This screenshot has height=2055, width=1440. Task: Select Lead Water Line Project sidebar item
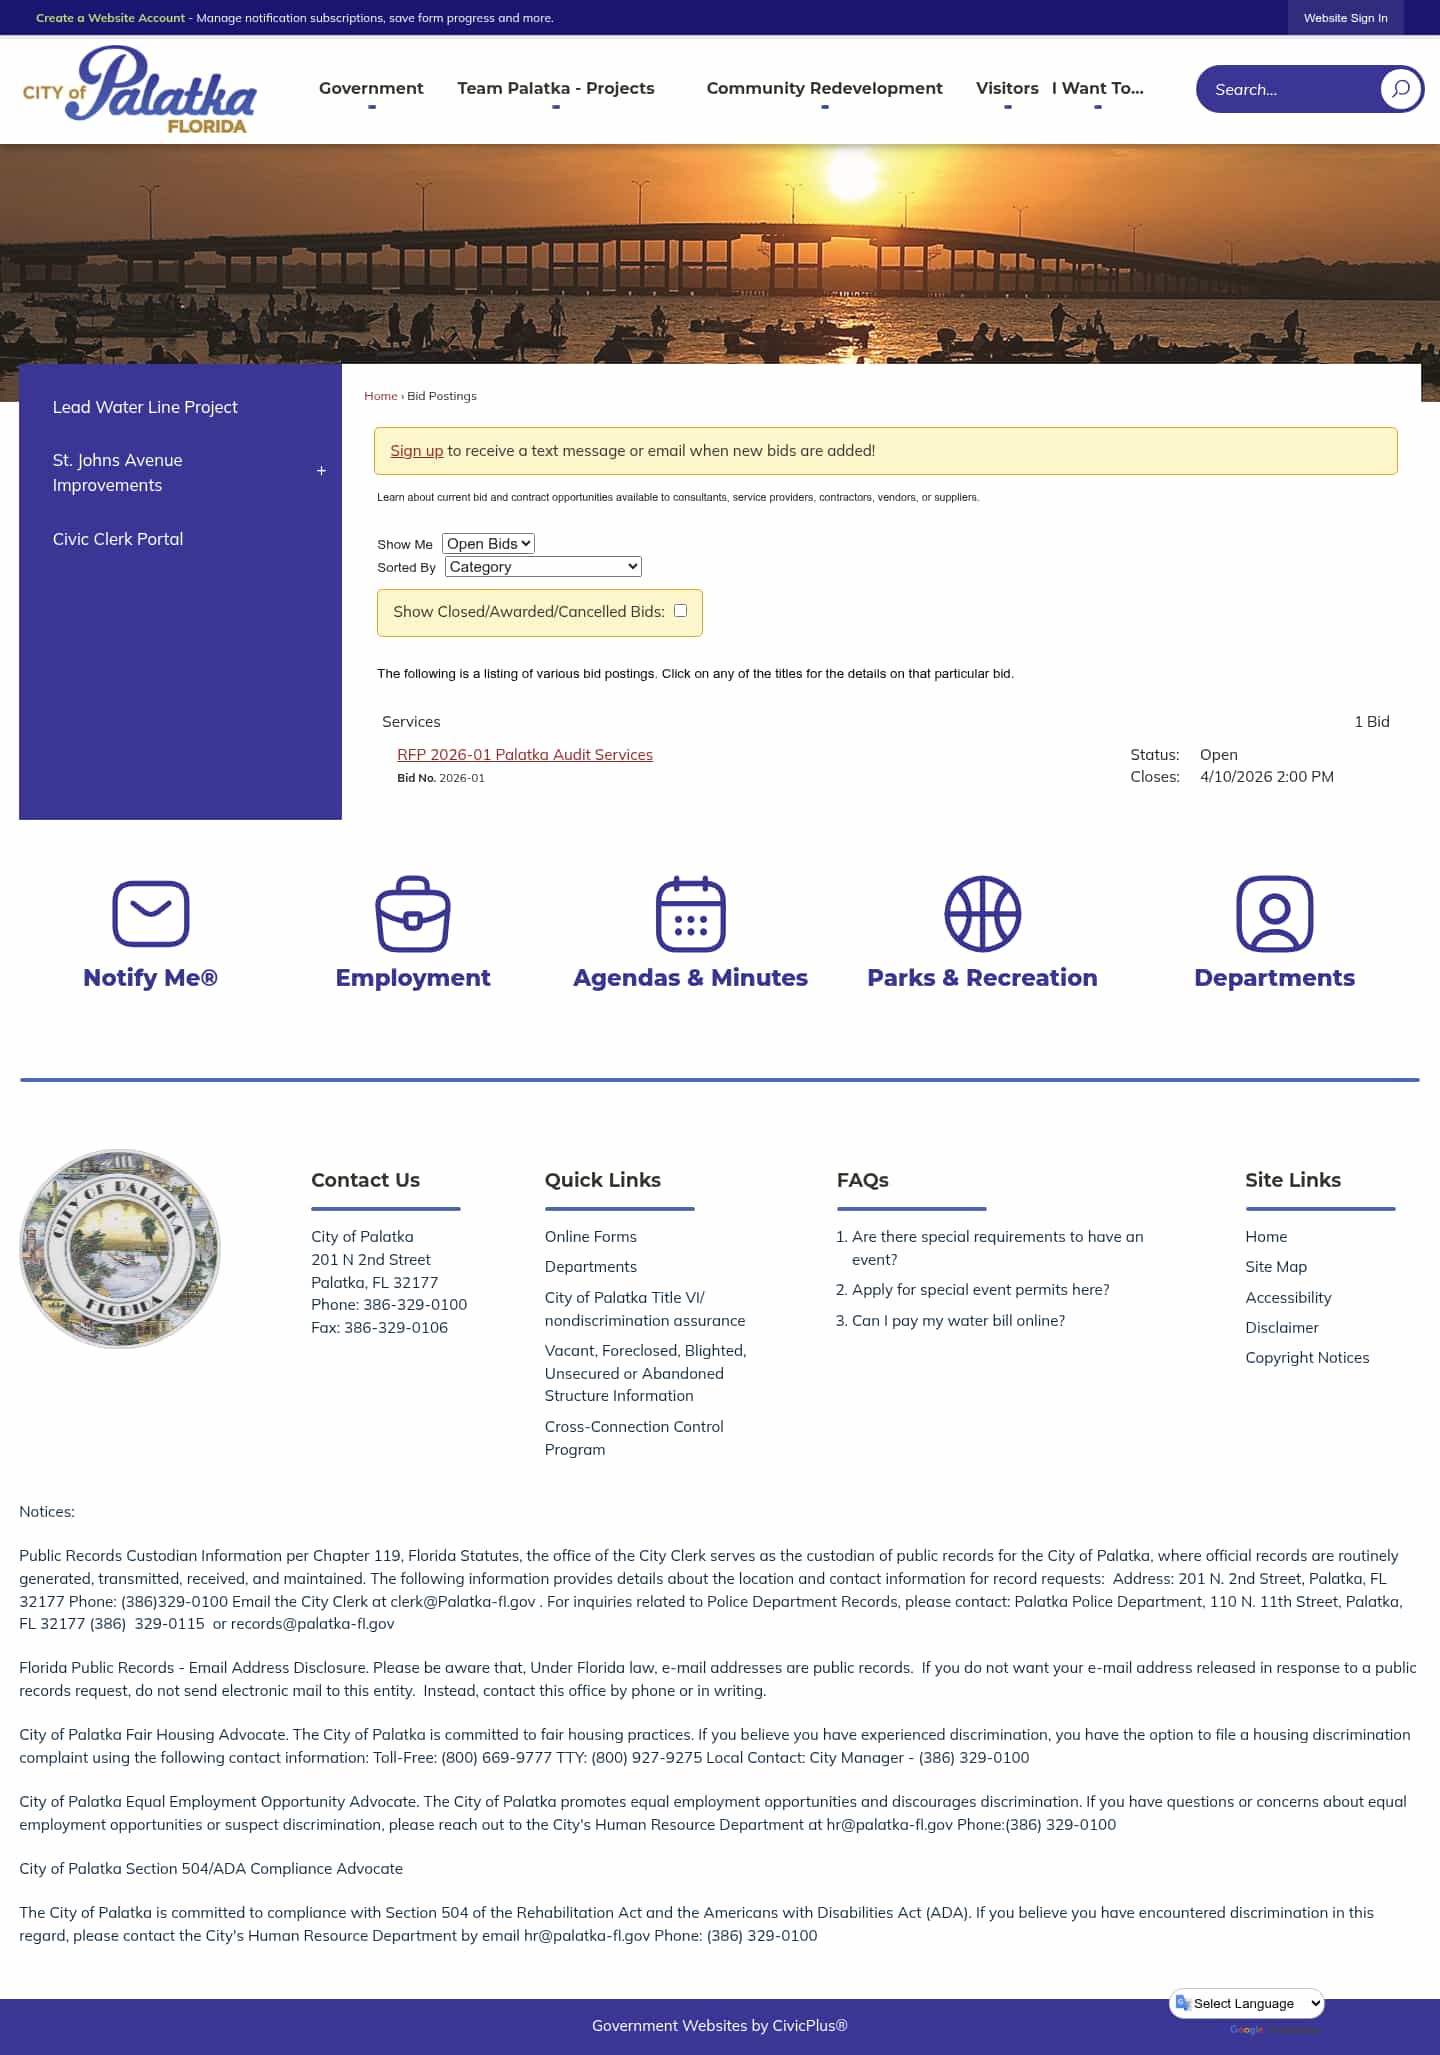(x=145, y=407)
